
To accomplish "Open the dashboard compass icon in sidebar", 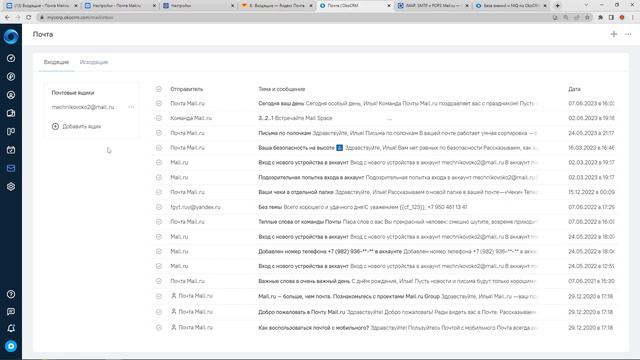I will 11,58.
